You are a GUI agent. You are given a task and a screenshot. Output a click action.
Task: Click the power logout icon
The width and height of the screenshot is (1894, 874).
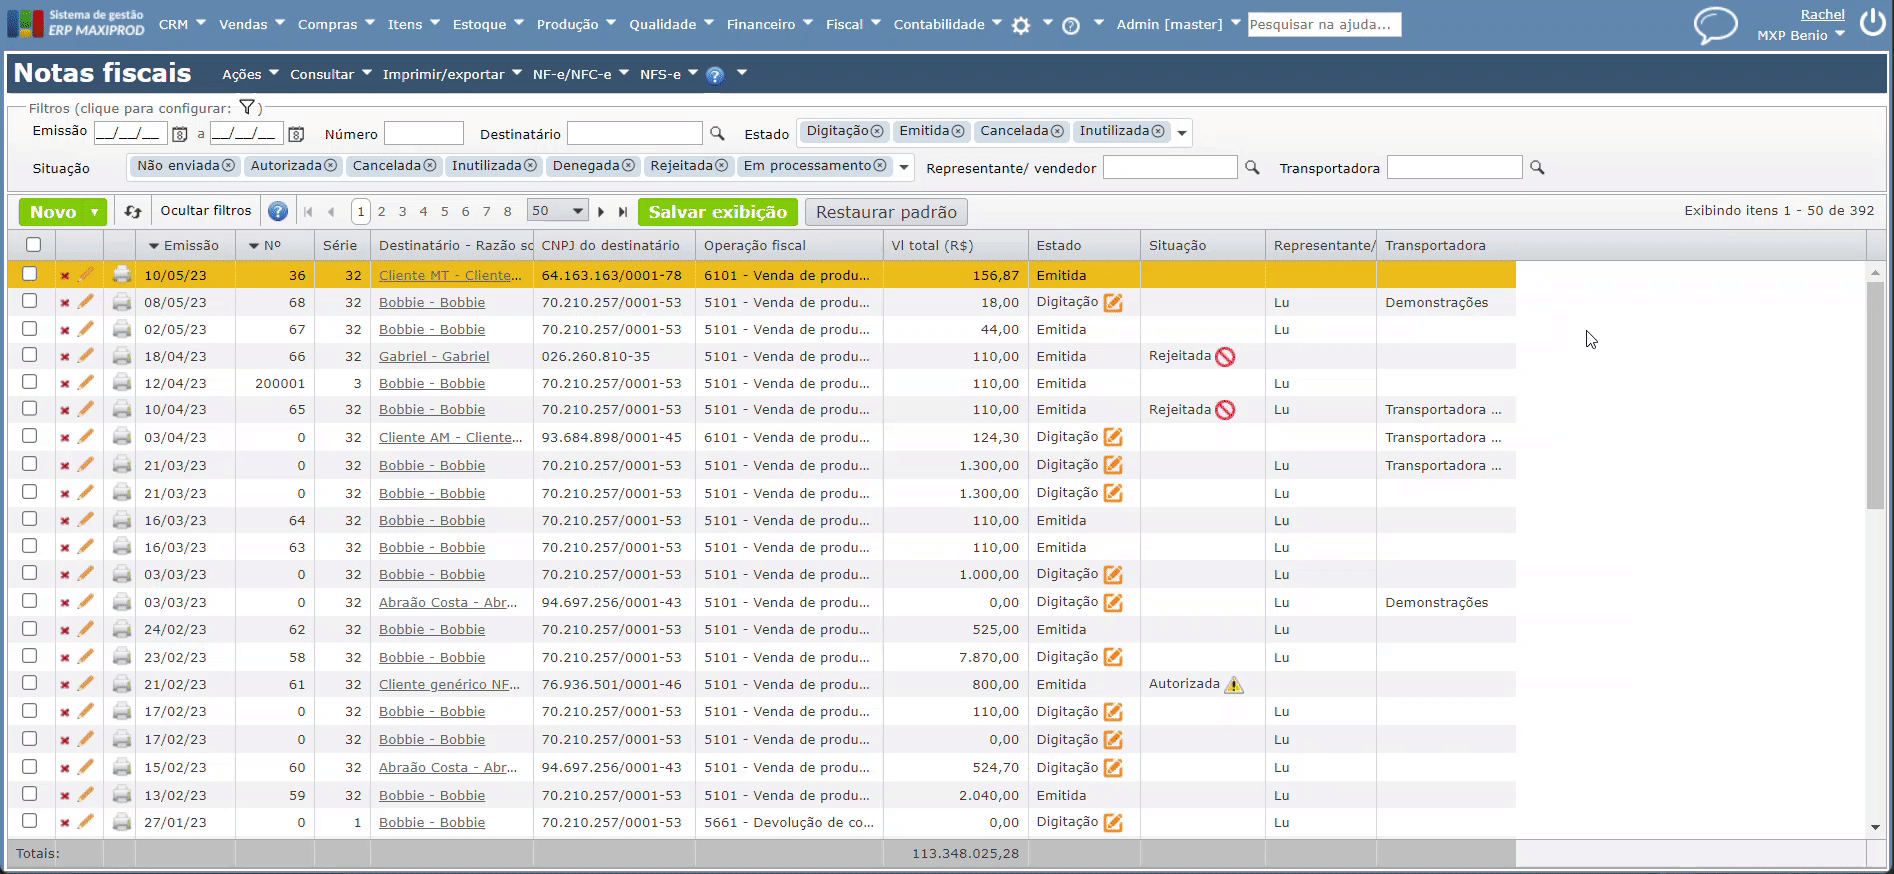pyautogui.click(x=1873, y=23)
